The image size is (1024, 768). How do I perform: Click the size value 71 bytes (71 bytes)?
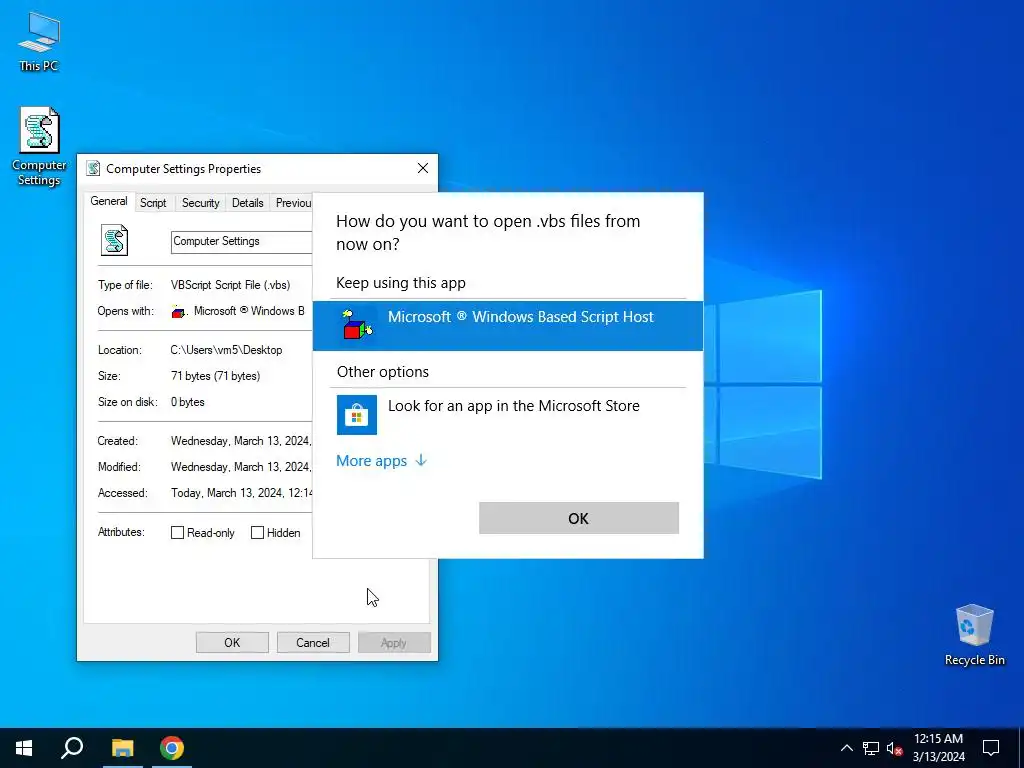coord(216,376)
